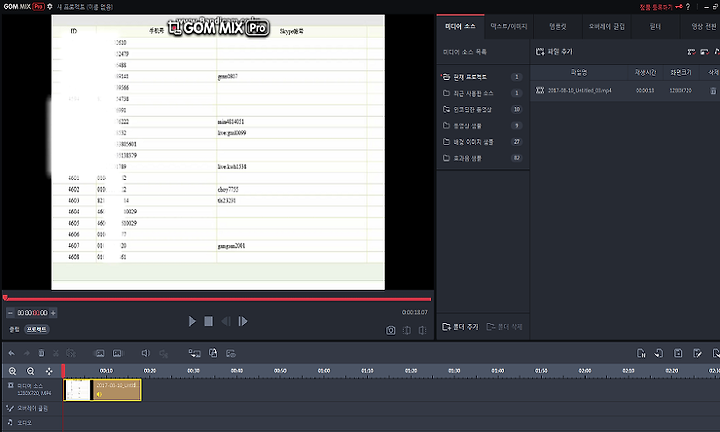Click the red preview seek bar
The height and width of the screenshot is (432, 720).
click(x=218, y=299)
